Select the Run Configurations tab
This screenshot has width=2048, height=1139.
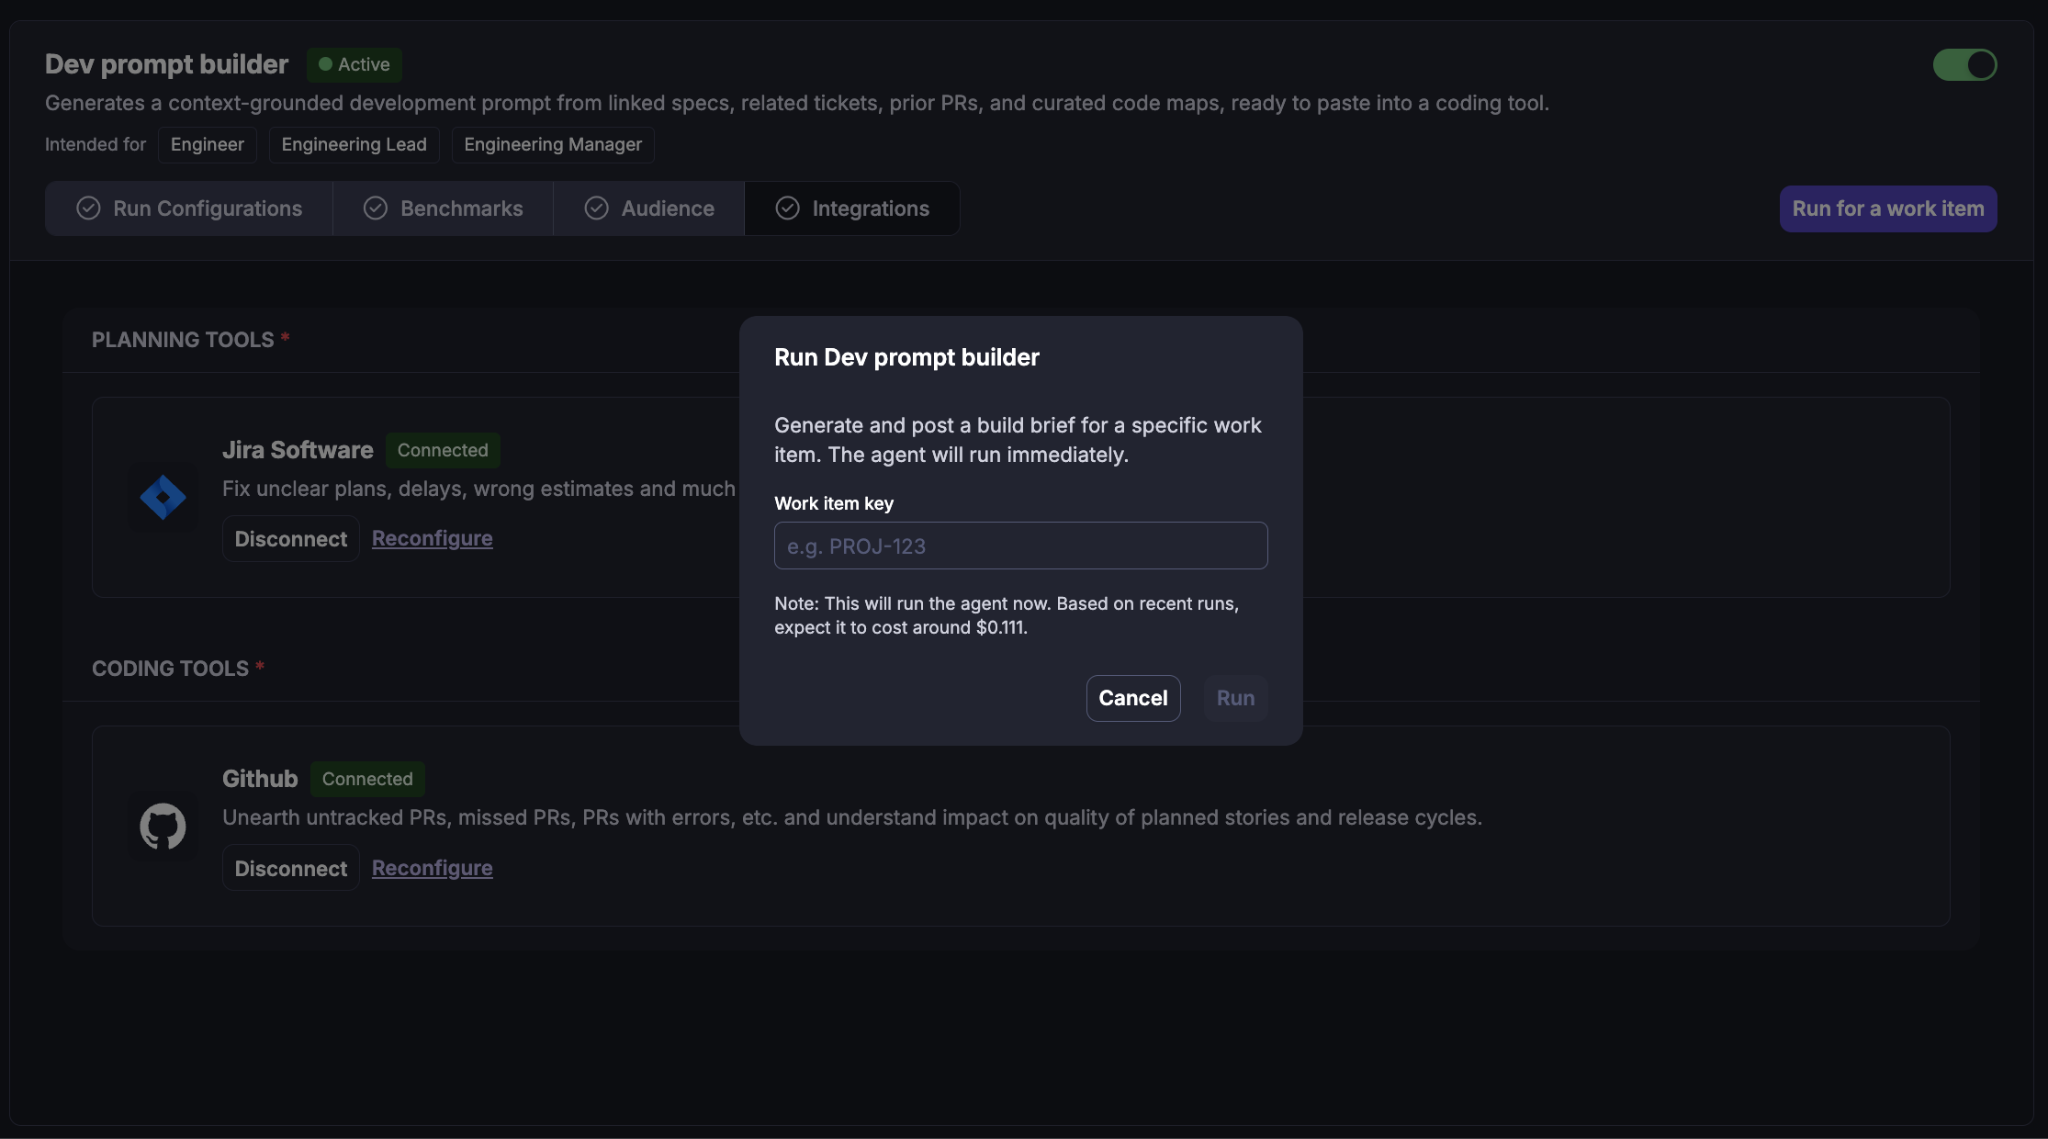pos(189,208)
